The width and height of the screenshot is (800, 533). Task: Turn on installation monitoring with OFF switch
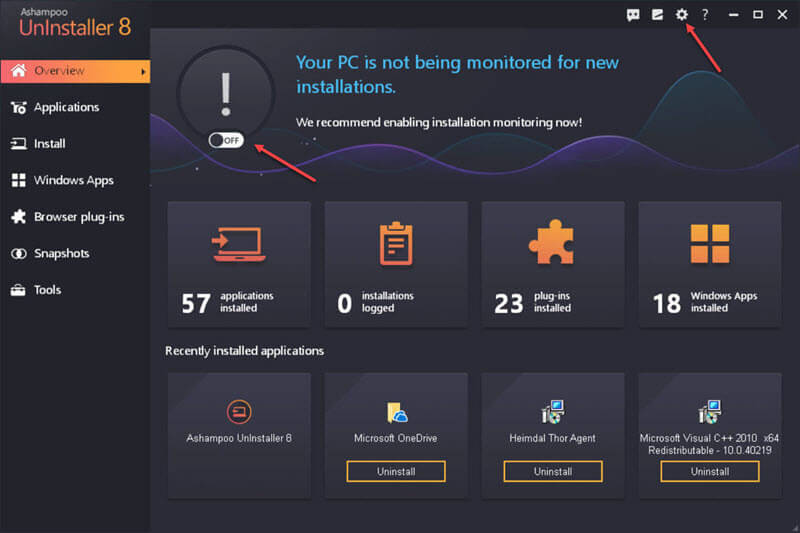[x=226, y=140]
